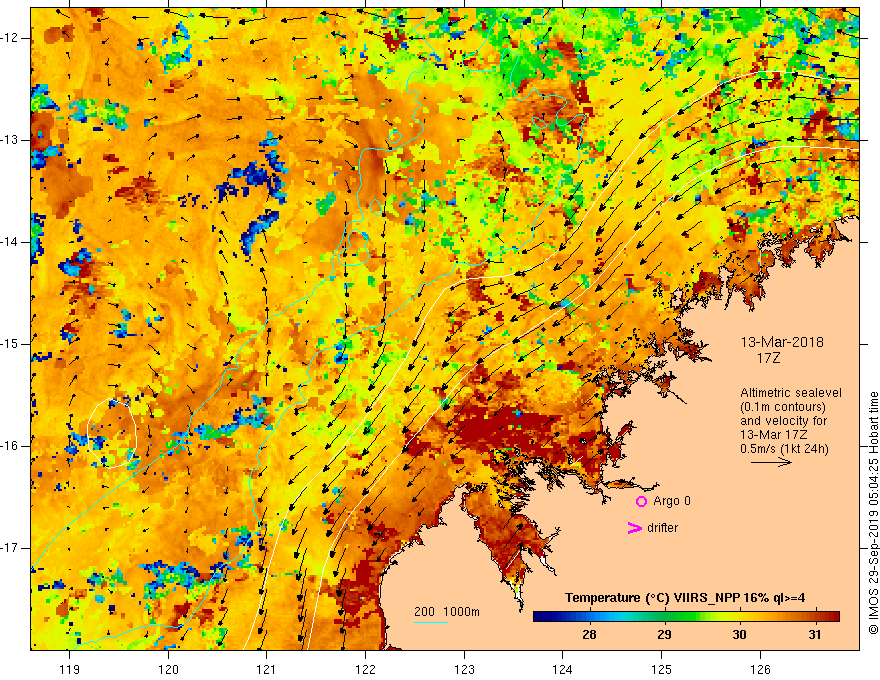880x680 pixels.
Task: Click the IMOS copyright timestamp text
Action: click(x=873, y=514)
